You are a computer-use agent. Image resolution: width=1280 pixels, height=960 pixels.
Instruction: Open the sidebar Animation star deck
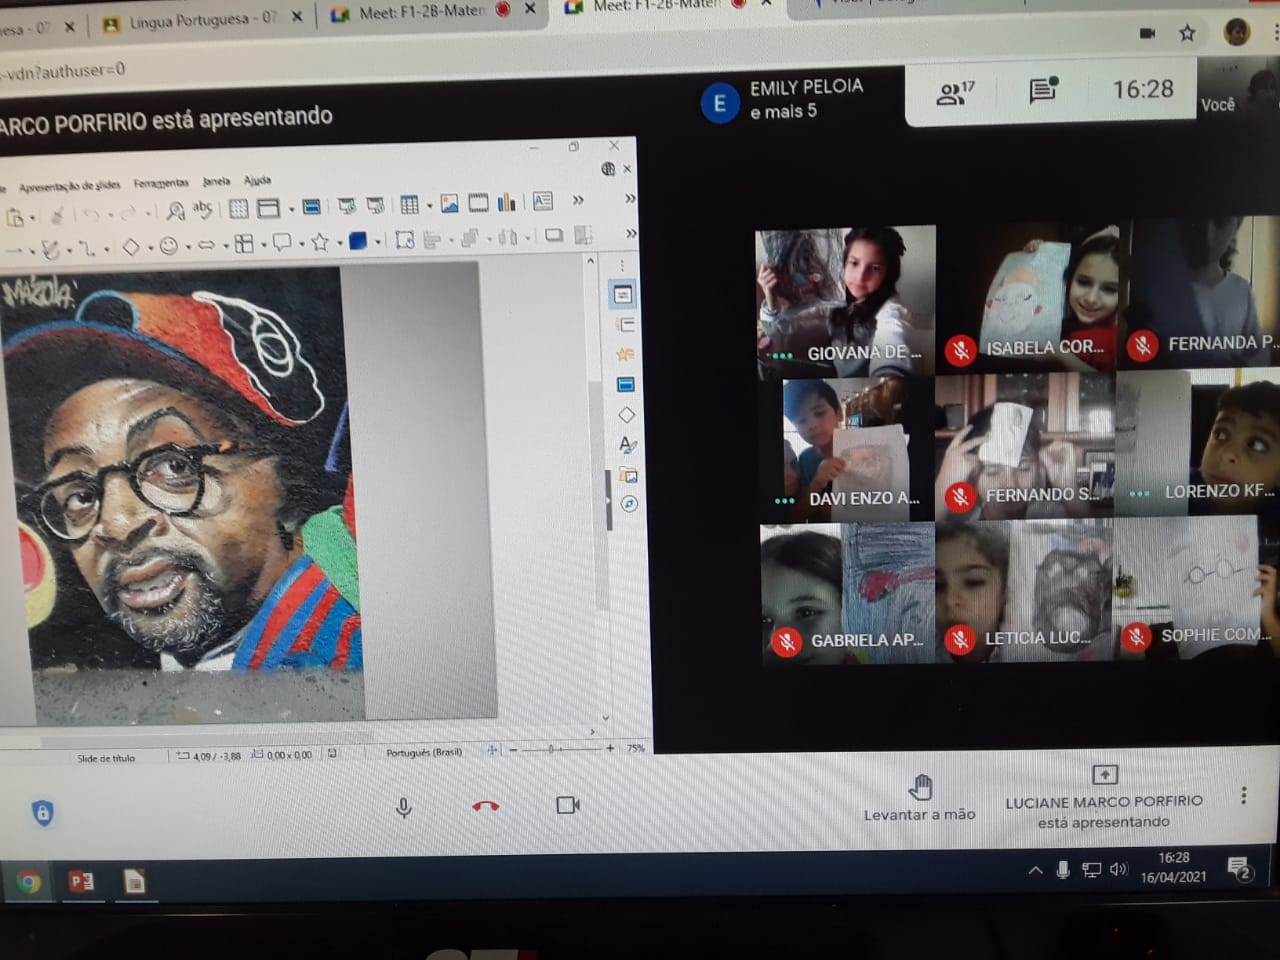626,354
